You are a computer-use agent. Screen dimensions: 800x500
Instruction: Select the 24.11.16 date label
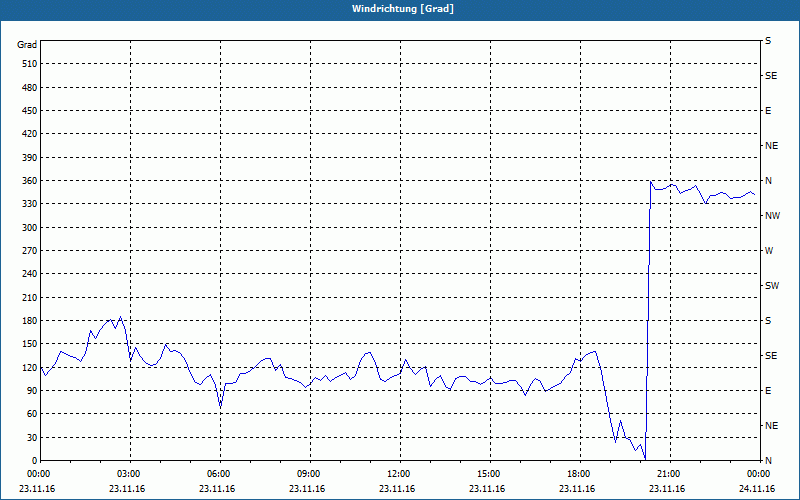757,489
